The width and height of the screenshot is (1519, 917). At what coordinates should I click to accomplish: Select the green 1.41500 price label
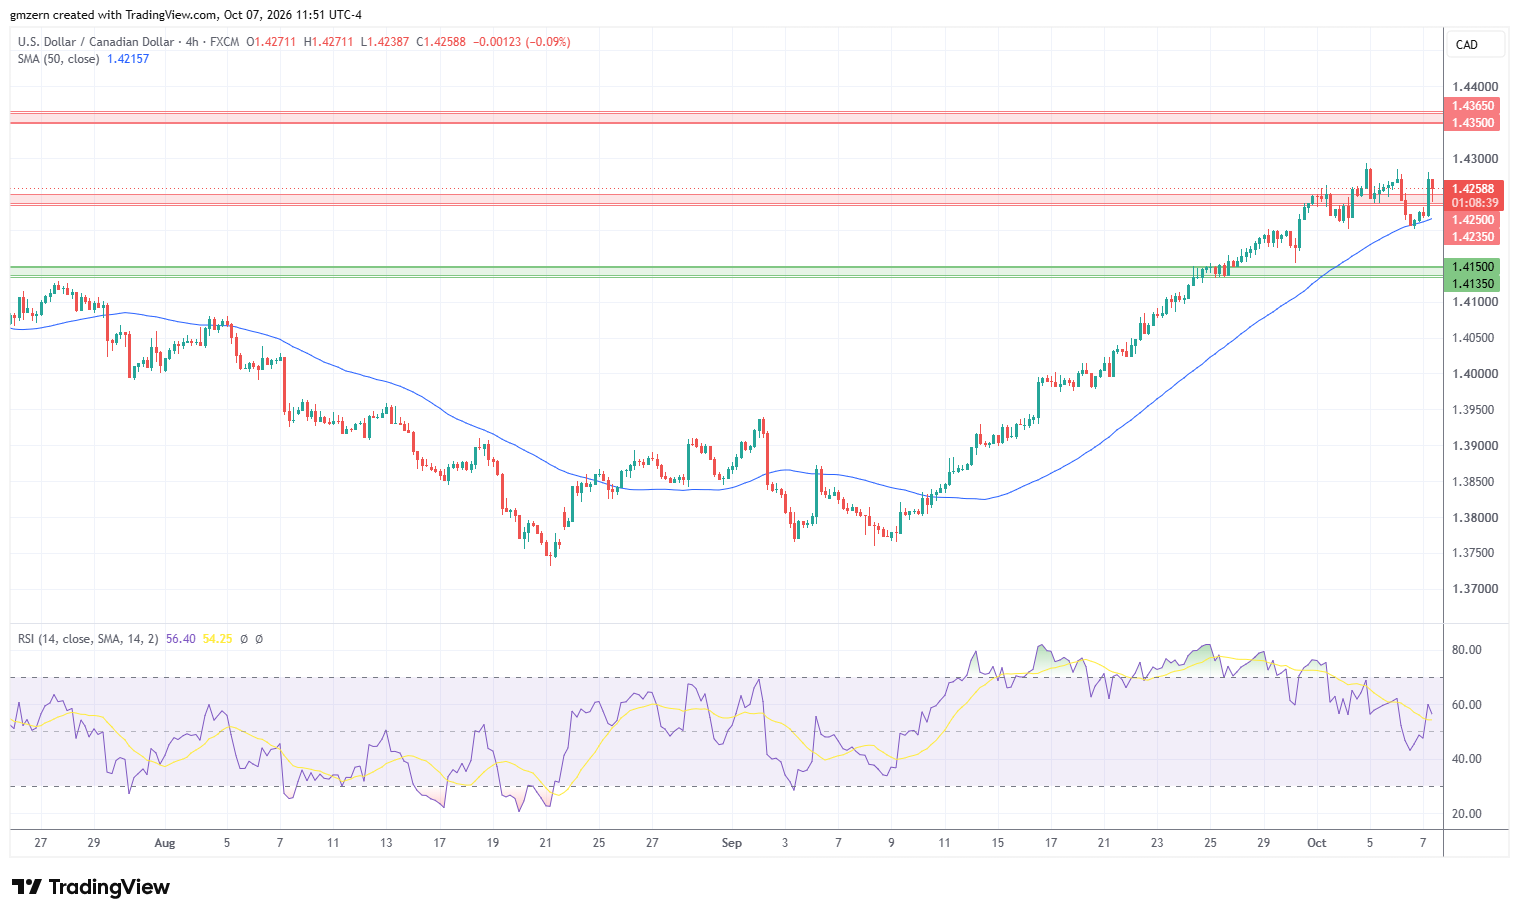[x=1473, y=267]
